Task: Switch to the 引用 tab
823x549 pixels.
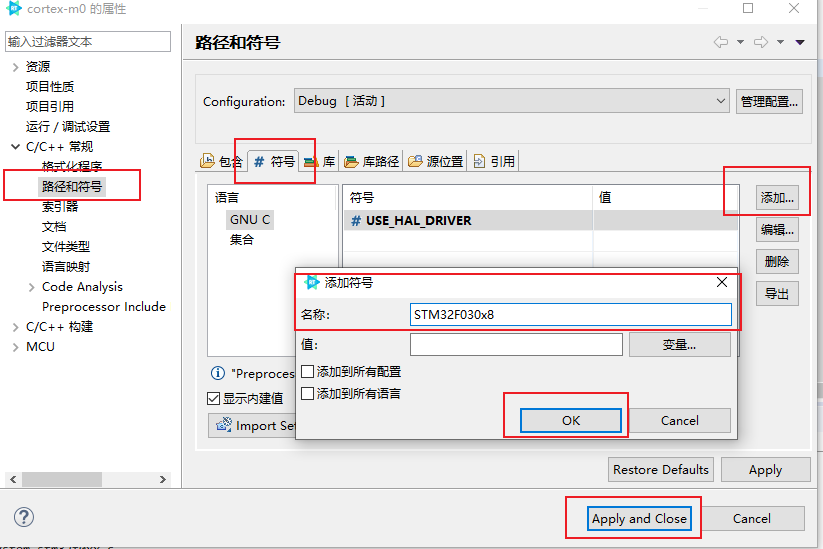Action: click(494, 161)
